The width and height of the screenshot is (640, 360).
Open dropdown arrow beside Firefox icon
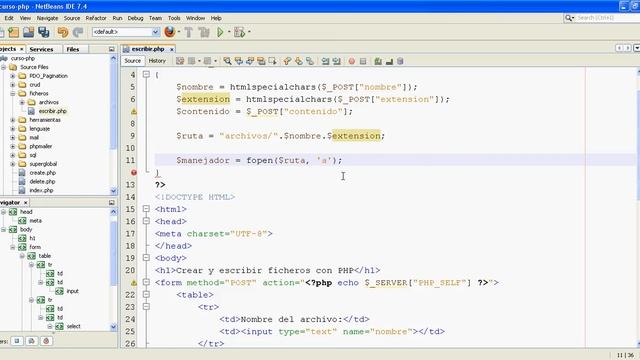pos(179,32)
